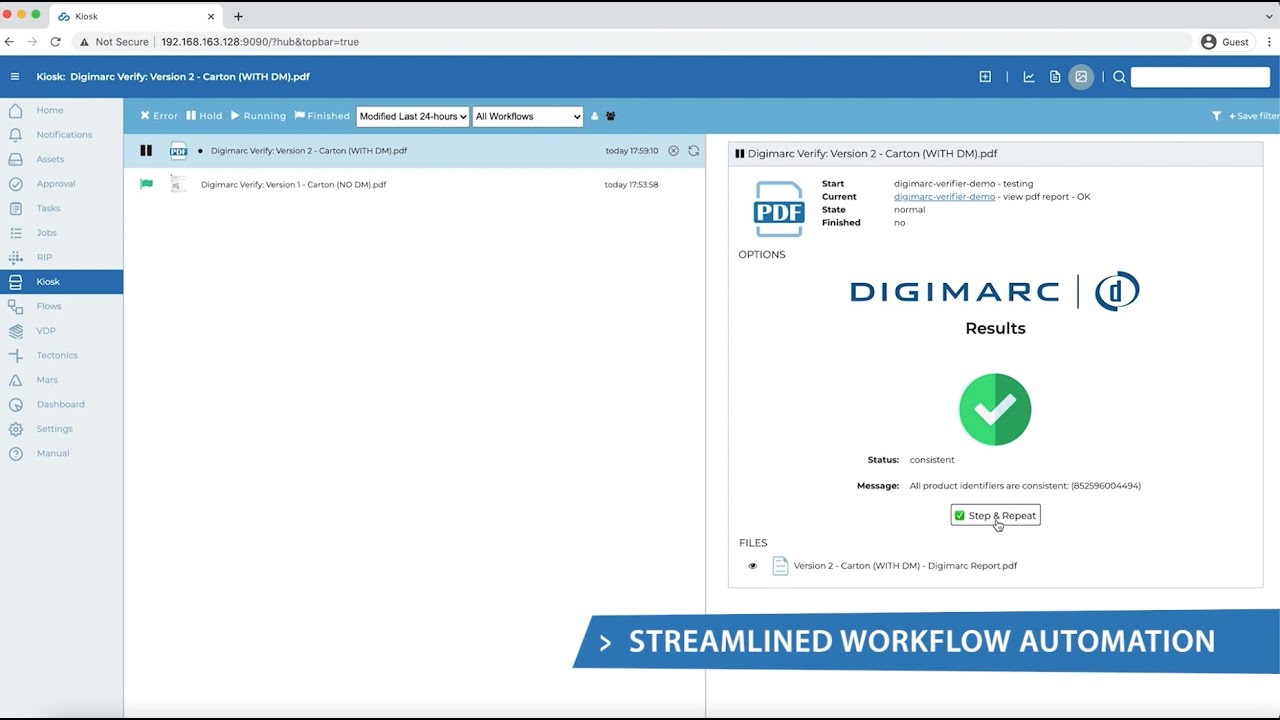Open the All Workflows dropdown
This screenshot has height=720, width=1280.
[x=527, y=116]
